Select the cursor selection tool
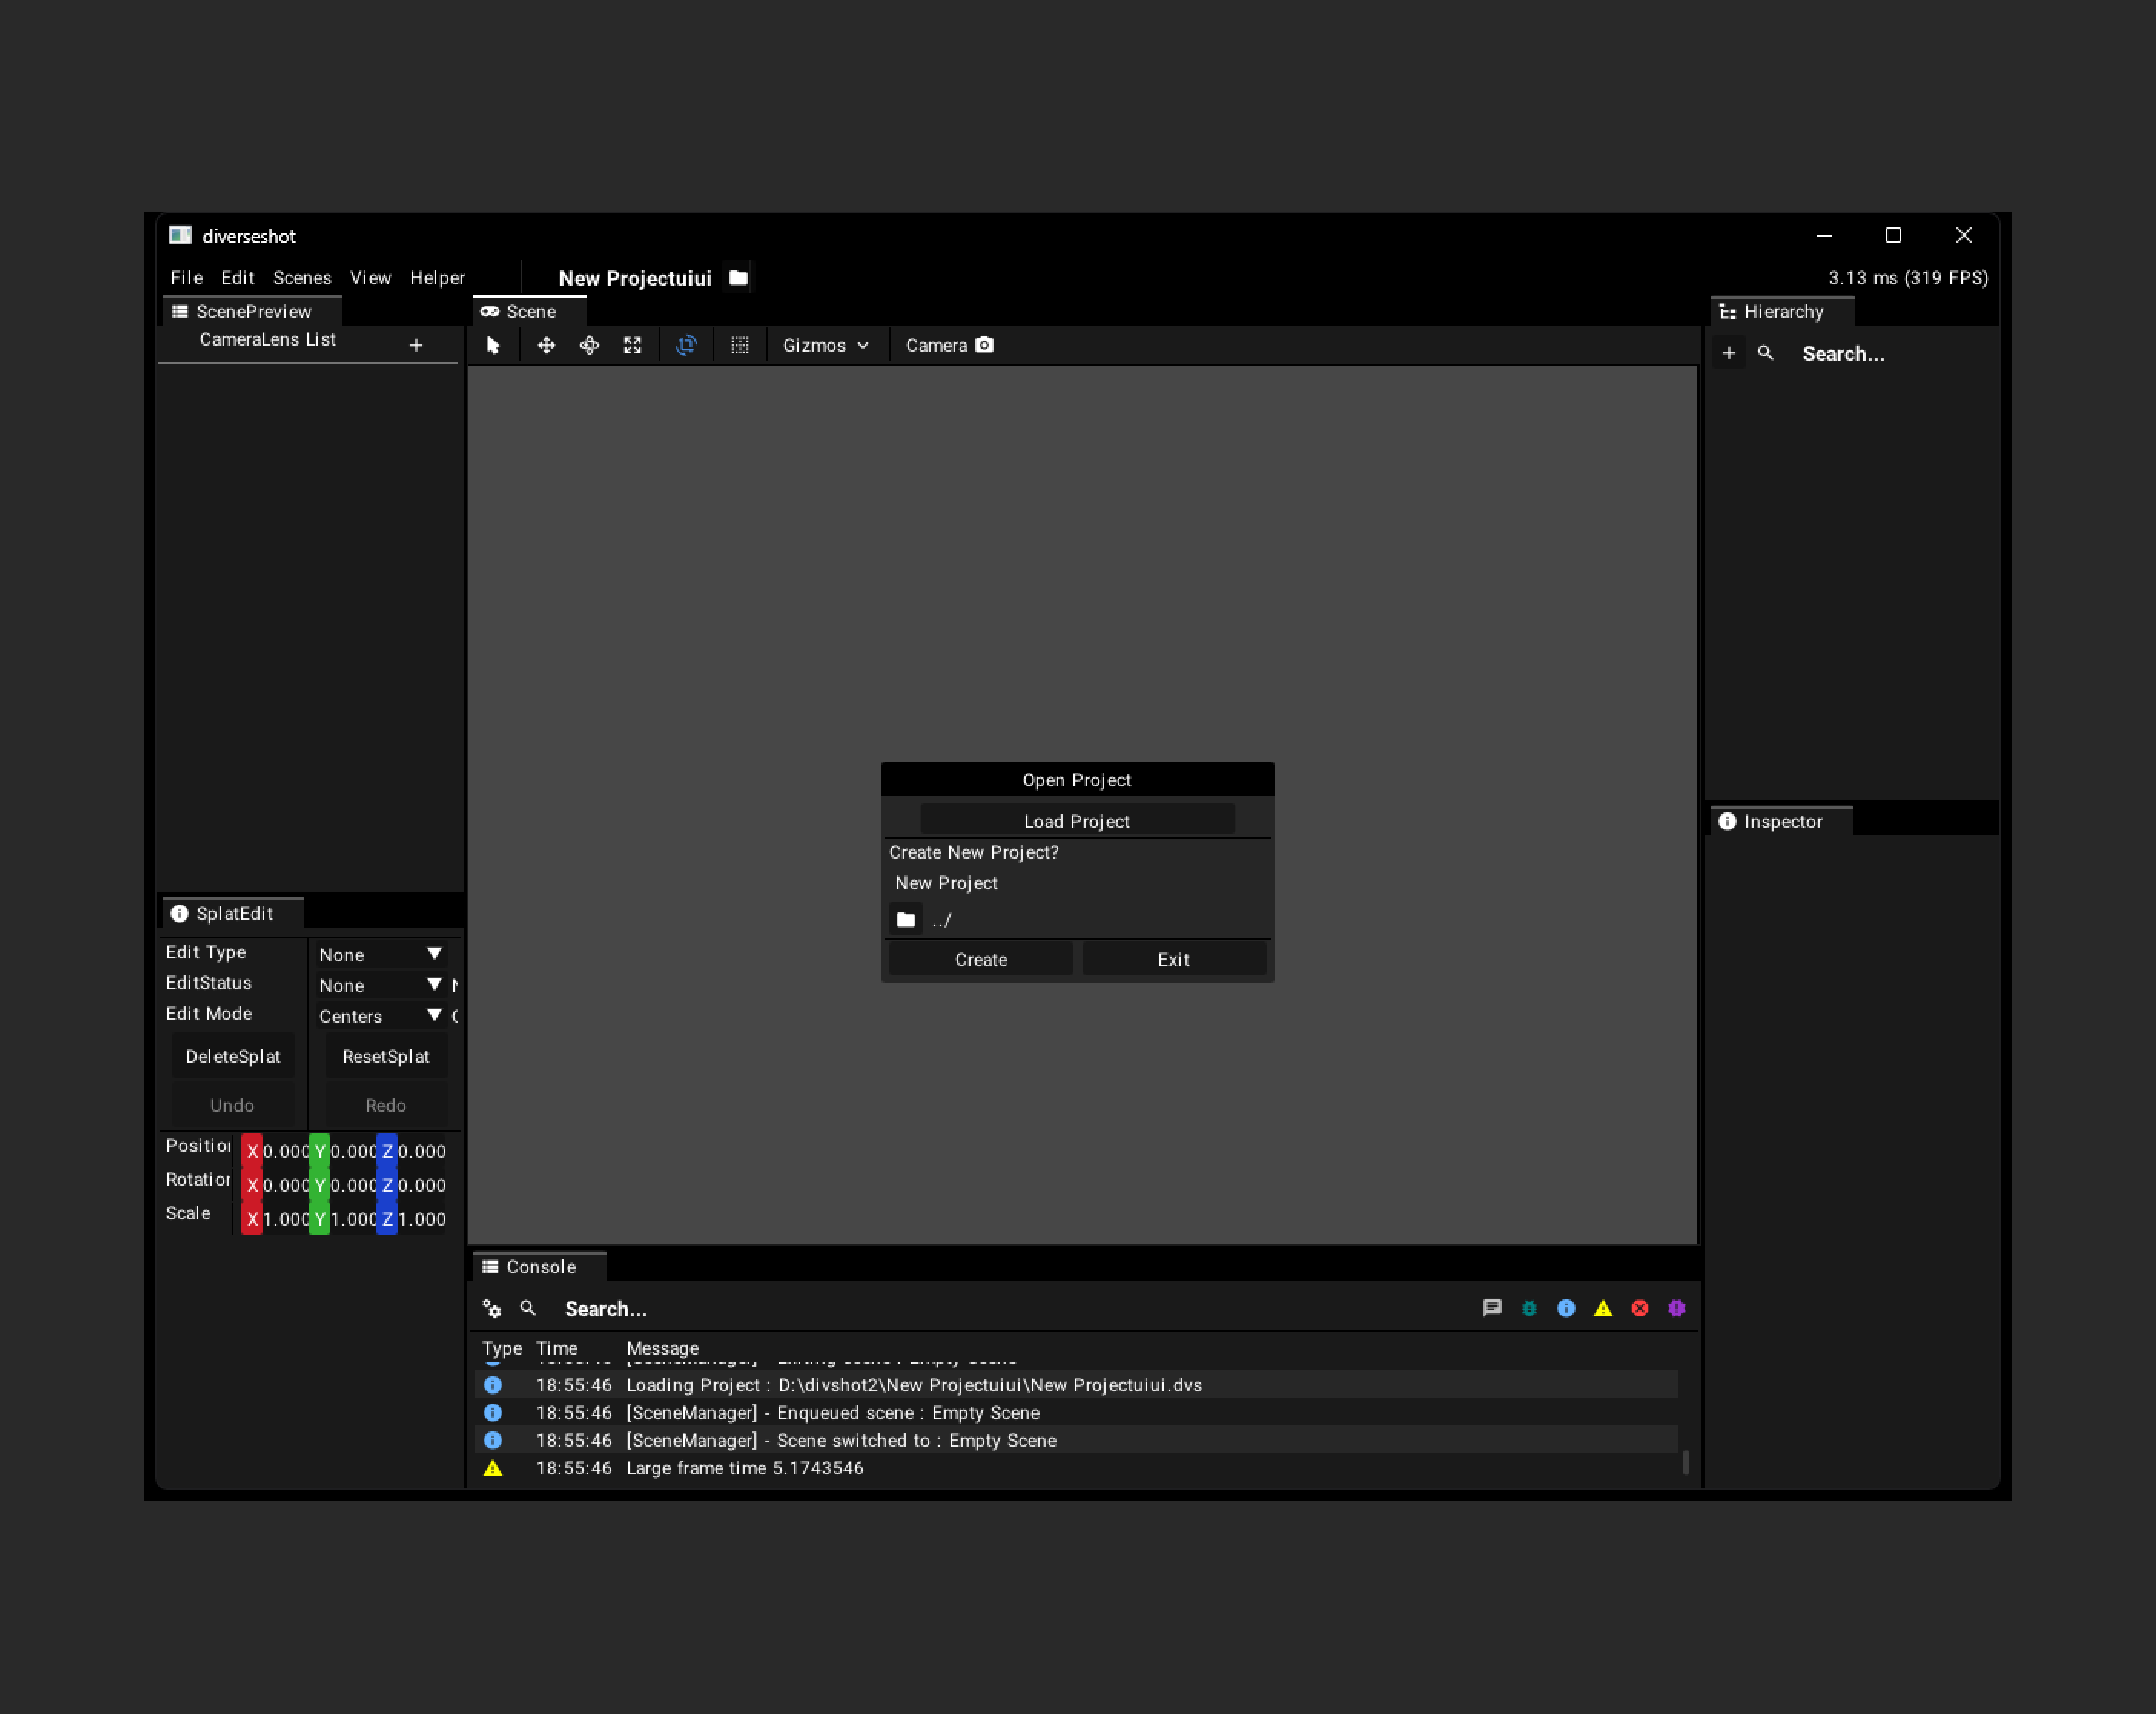The height and width of the screenshot is (1714, 2156). 492,345
